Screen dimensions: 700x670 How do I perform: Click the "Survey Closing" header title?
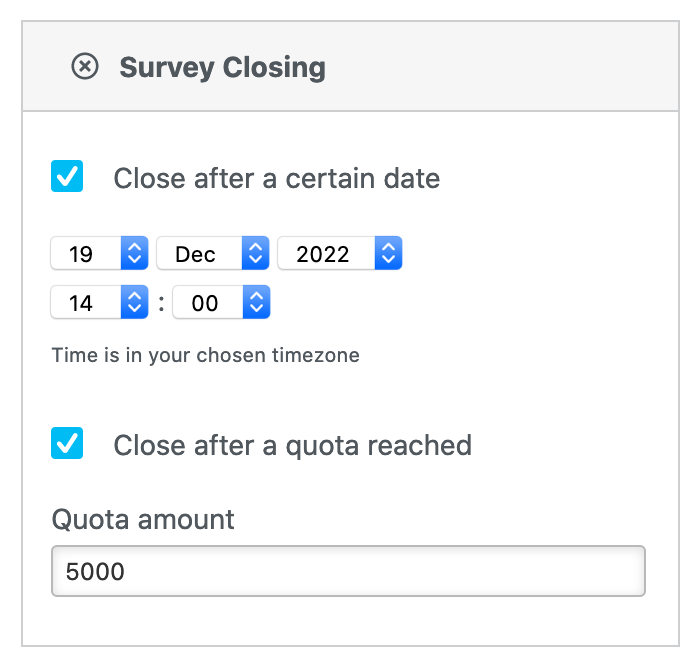pyautogui.click(x=222, y=68)
